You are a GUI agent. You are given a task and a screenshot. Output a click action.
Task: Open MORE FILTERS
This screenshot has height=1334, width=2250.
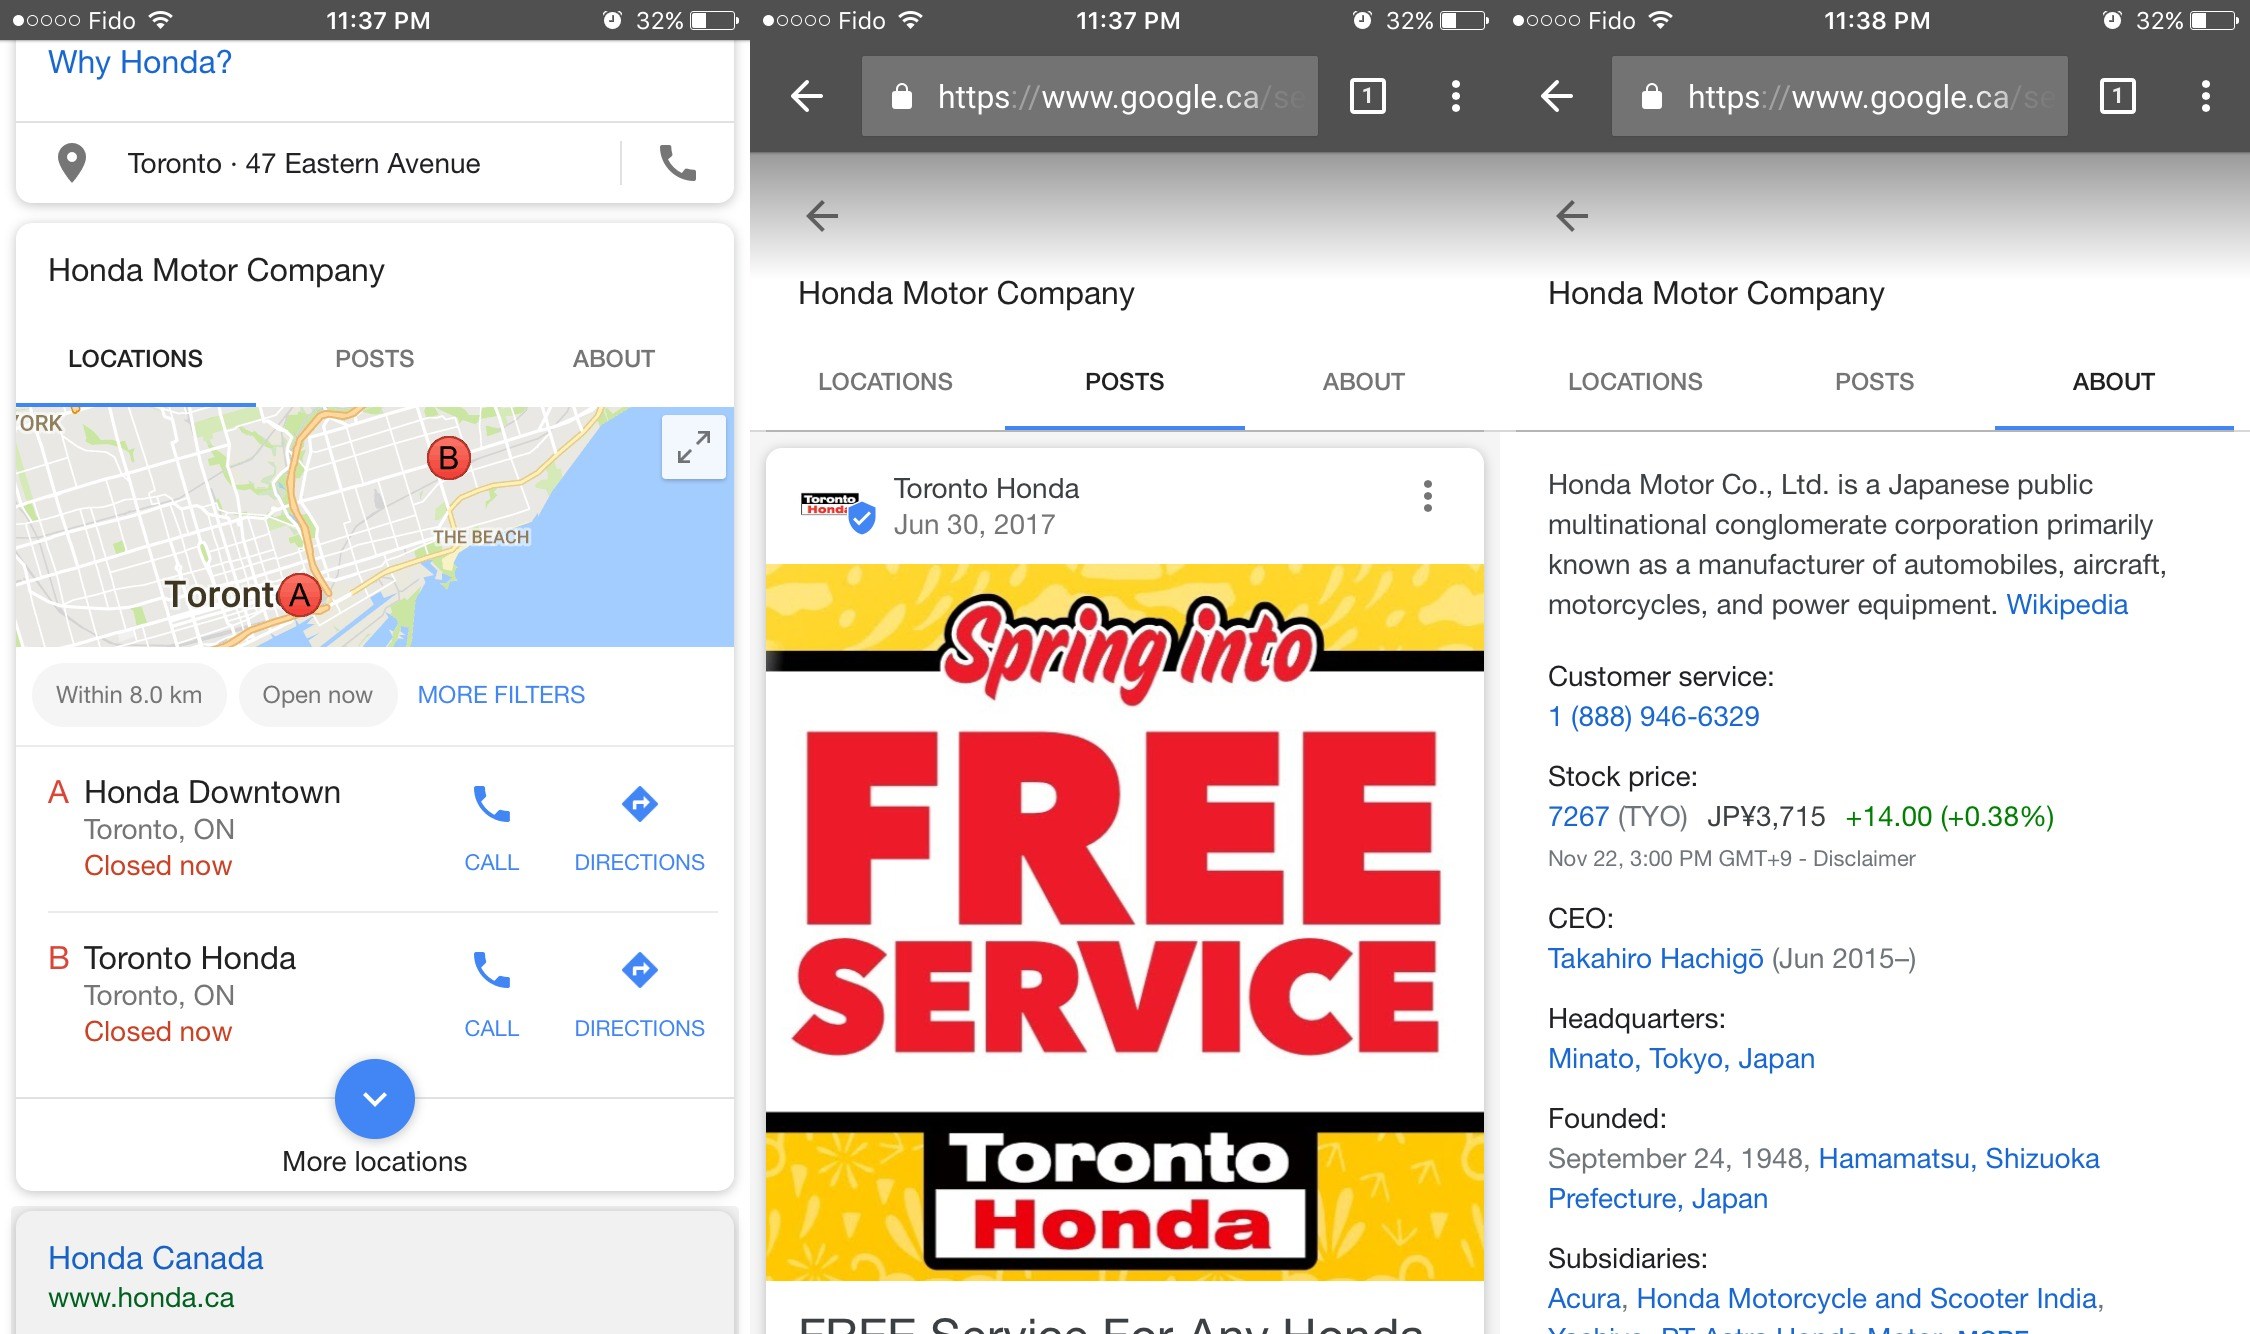tap(501, 695)
